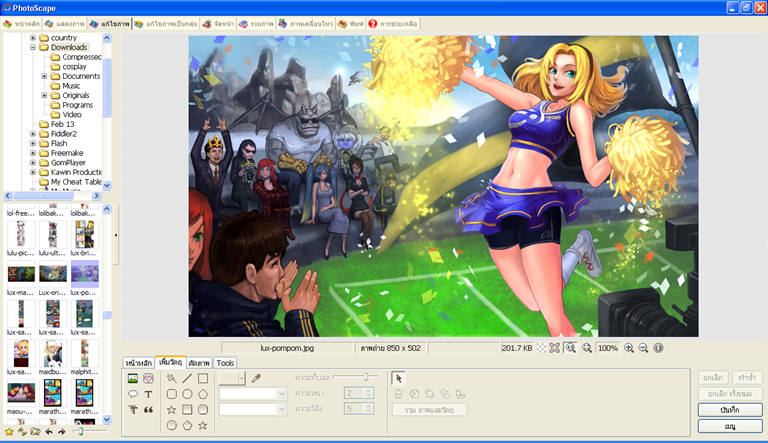Click the fit-to-window zoom icon
The width and height of the screenshot is (768, 443).
[554, 348]
